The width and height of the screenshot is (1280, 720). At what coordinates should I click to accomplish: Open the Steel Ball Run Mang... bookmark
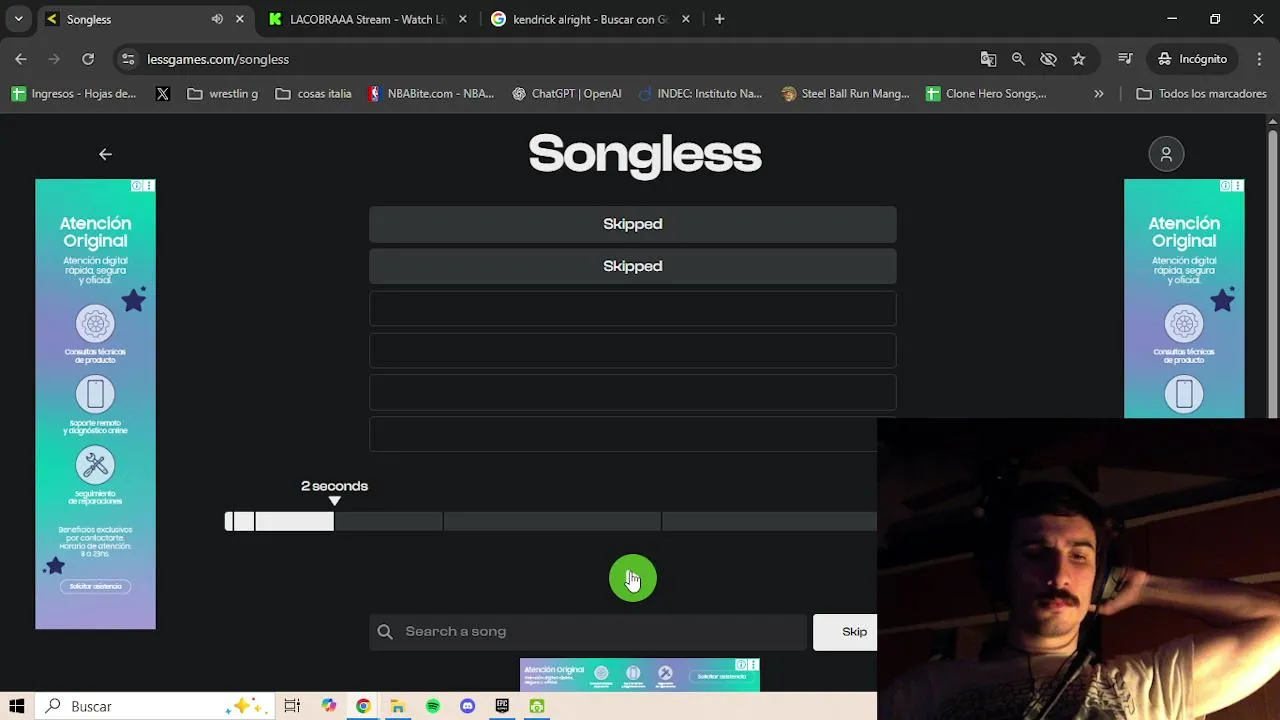tap(846, 94)
